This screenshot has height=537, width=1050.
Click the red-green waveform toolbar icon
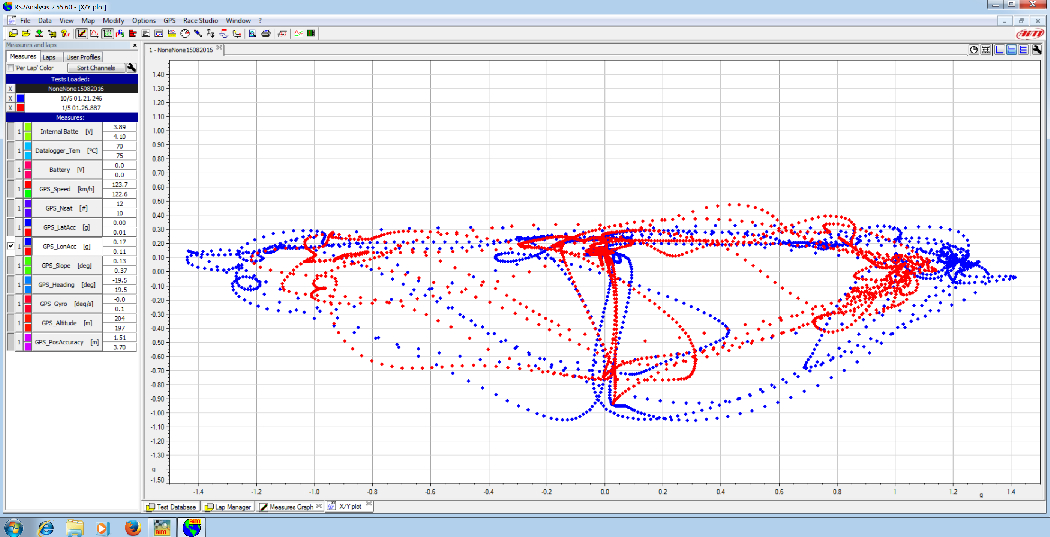tap(298, 33)
